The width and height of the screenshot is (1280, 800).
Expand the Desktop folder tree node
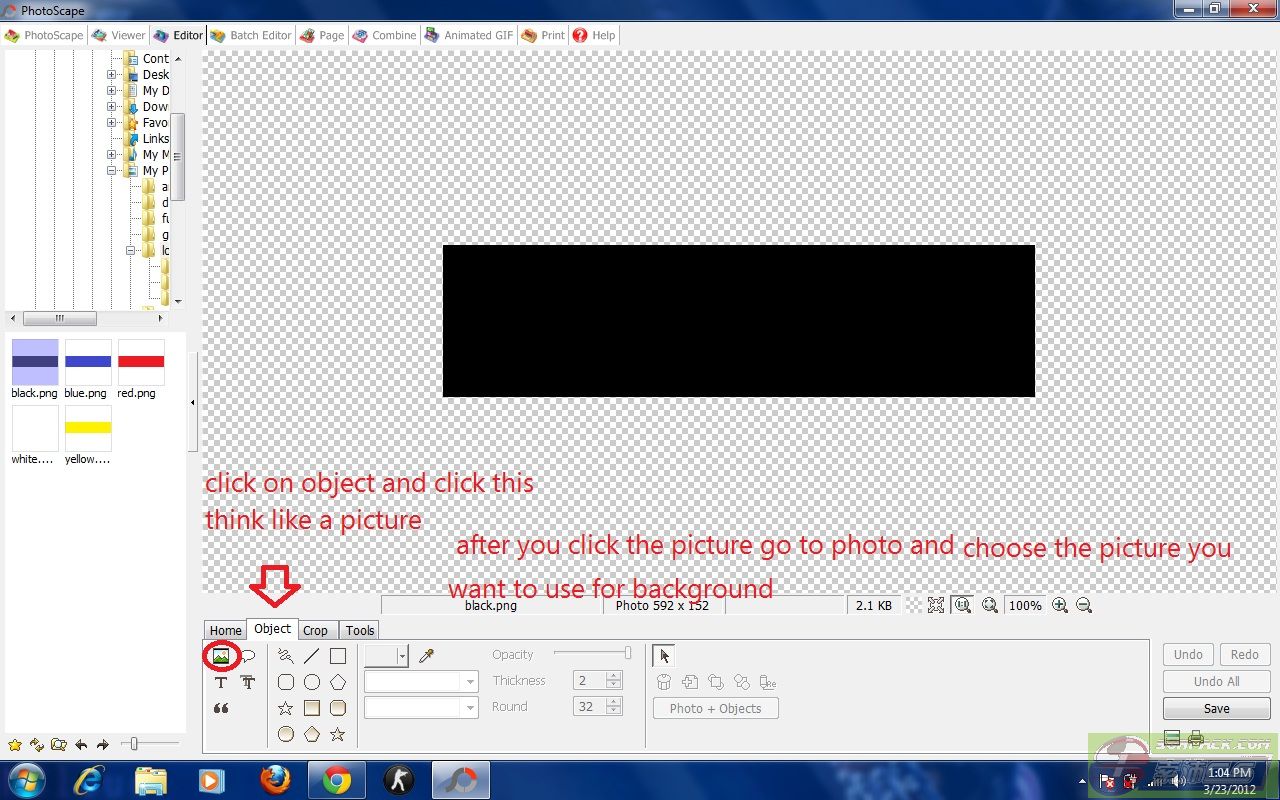pos(112,74)
